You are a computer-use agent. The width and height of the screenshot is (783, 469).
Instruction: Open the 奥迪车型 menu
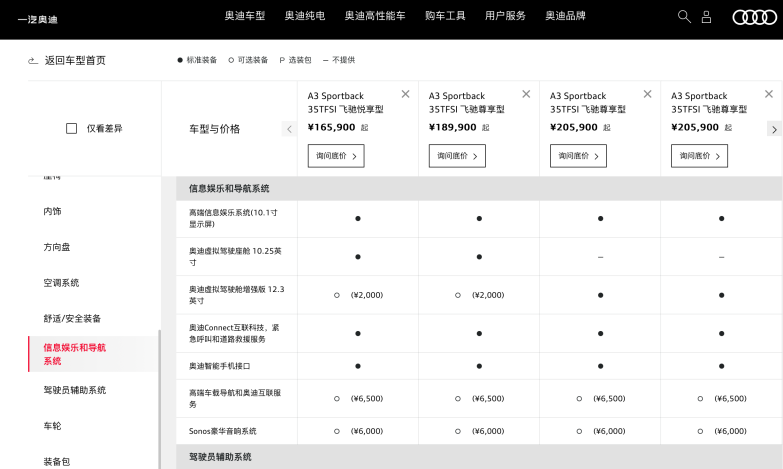tap(245, 16)
